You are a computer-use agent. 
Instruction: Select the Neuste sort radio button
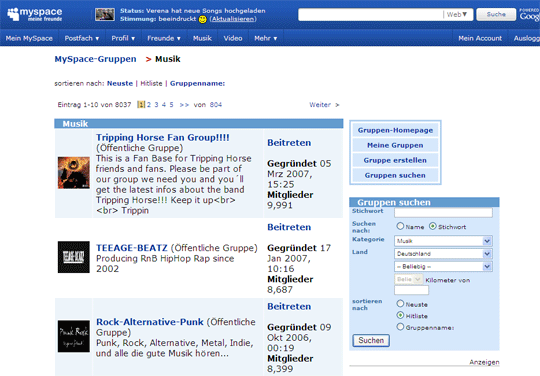pos(400,304)
